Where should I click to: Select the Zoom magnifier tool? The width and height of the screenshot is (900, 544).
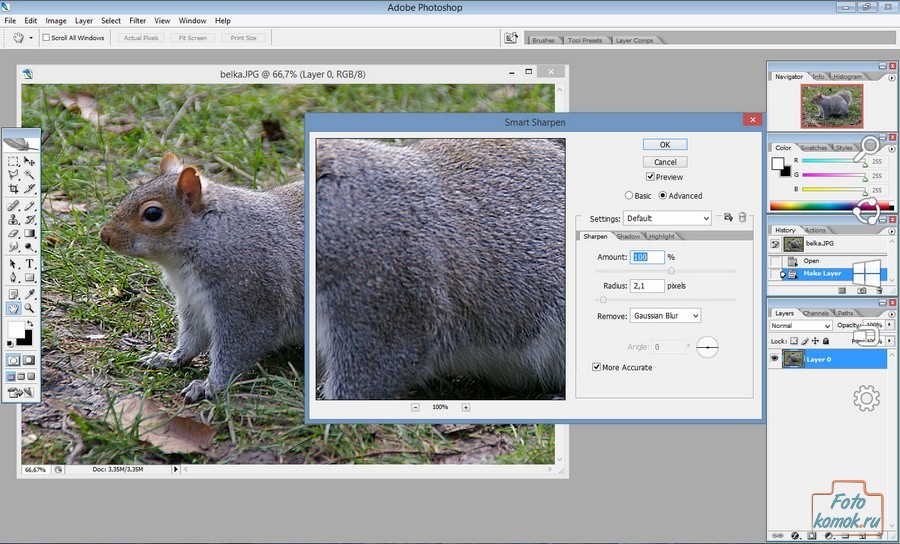click(x=30, y=309)
